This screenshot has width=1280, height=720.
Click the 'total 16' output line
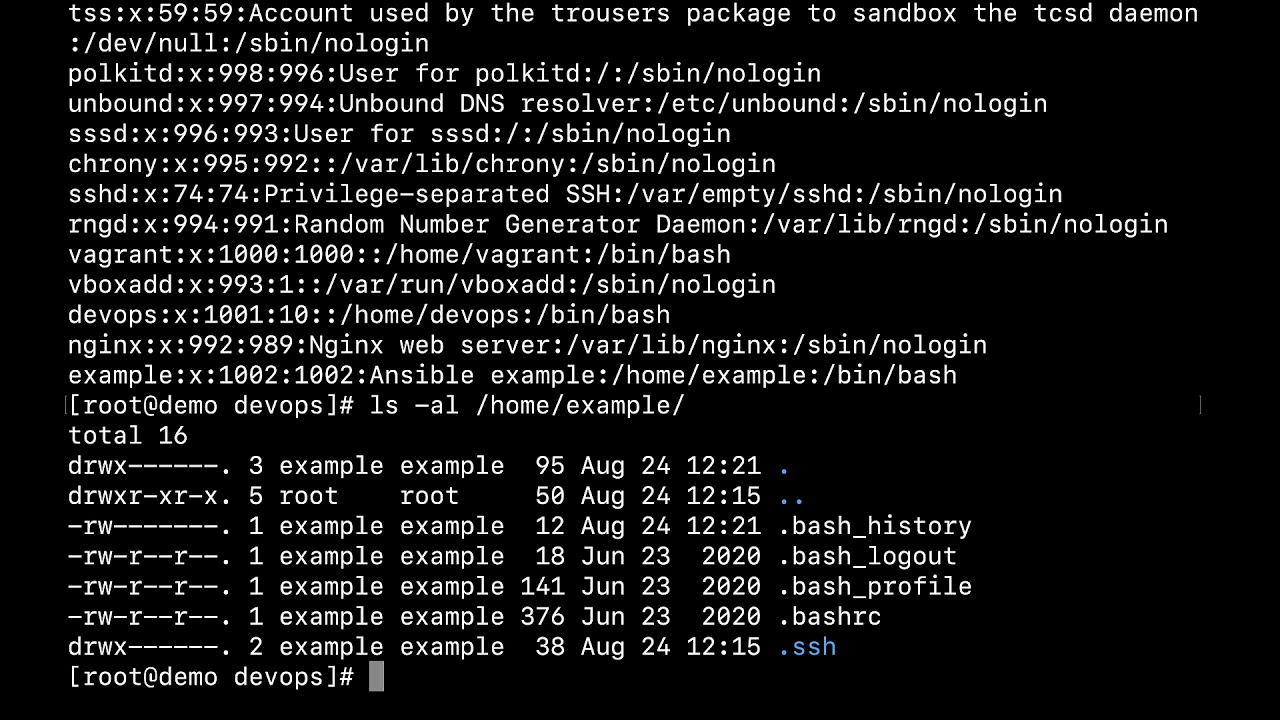click(x=128, y=435)
